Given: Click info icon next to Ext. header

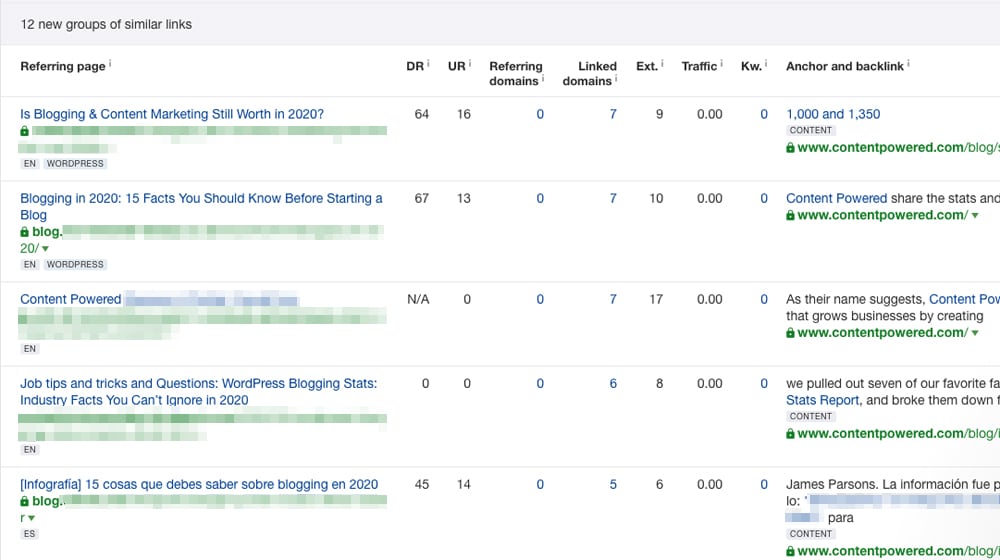Looking at the screenshot, I should point(662,63).
